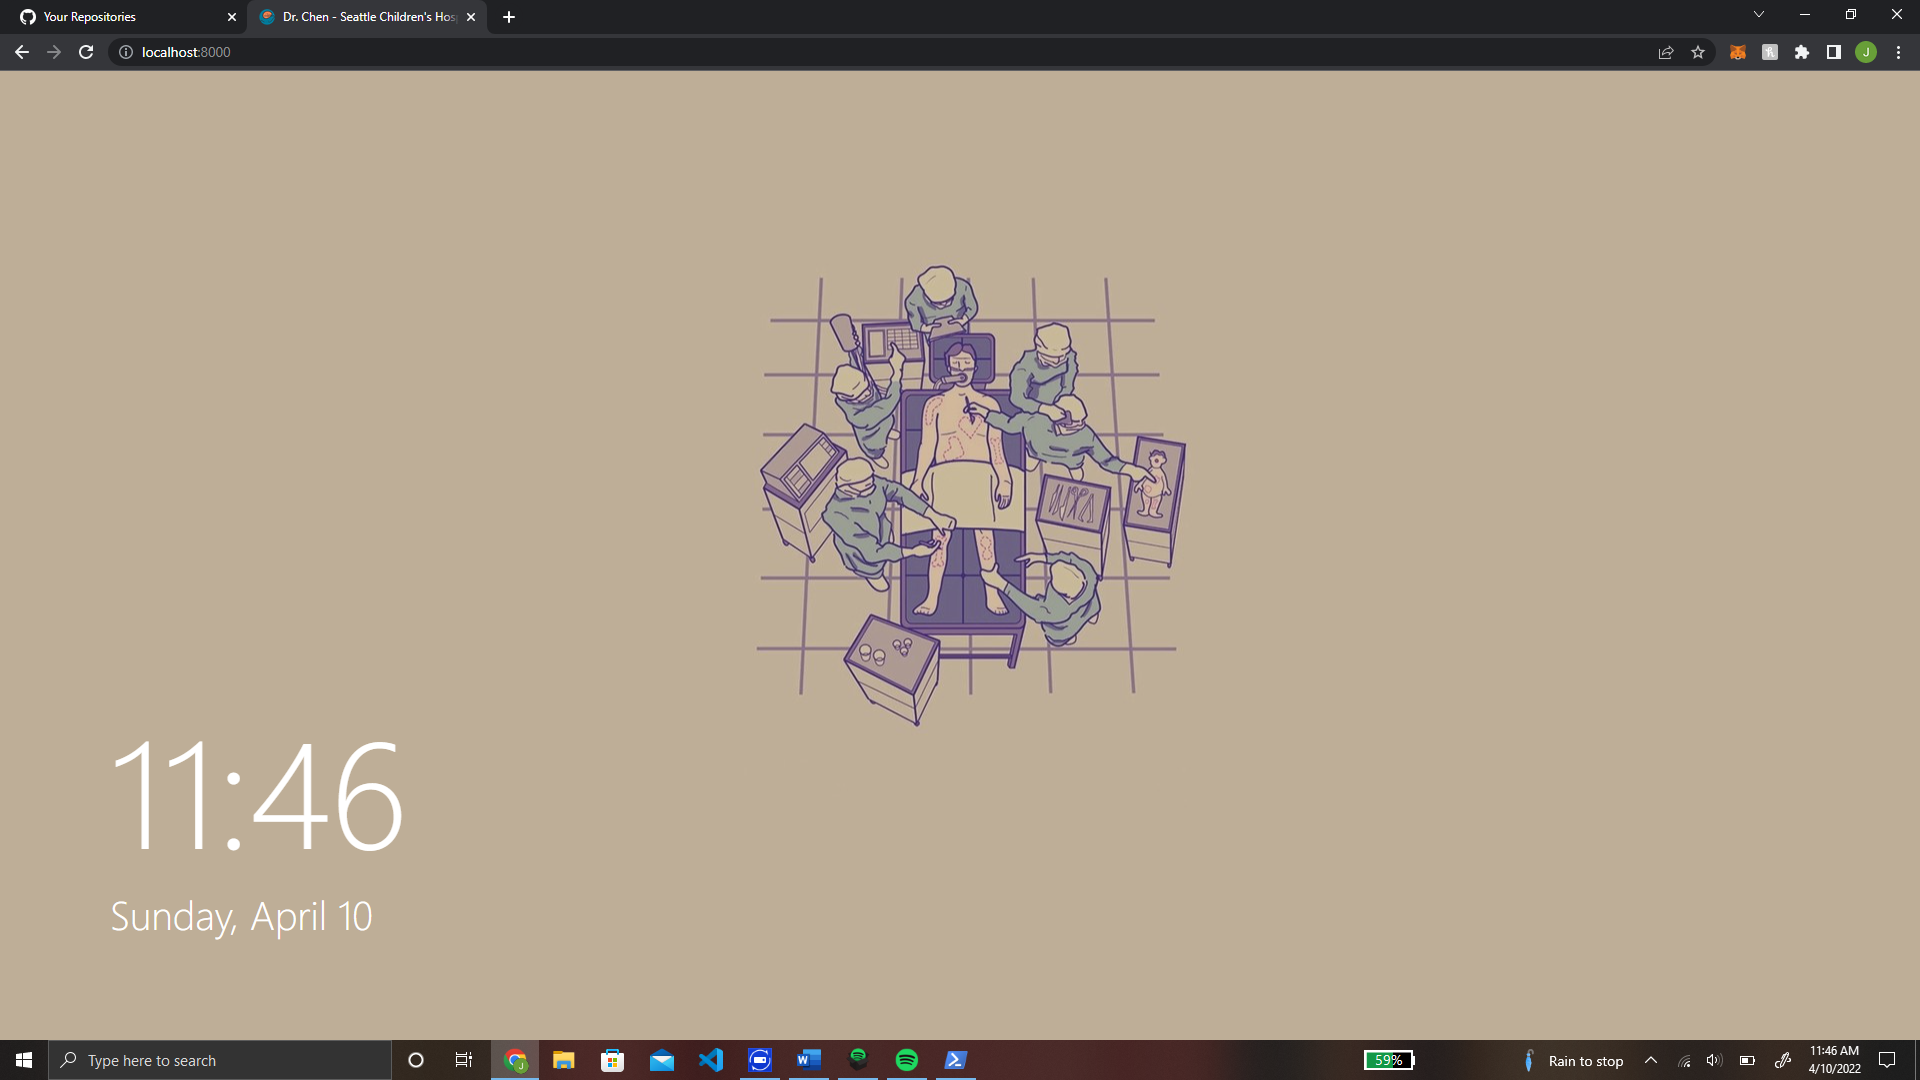Open the green J profile avatar
Image resolution: width=1920 pixels, height=1080 pixels.
point(1866,52)
